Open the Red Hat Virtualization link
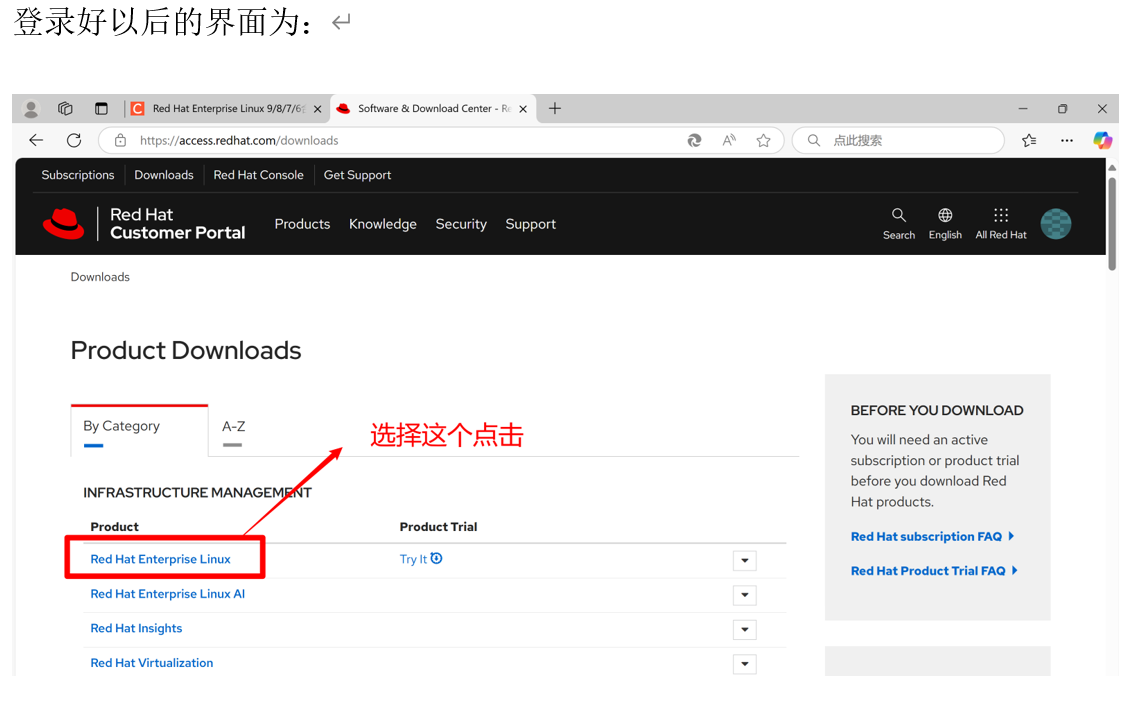 [x=151, y=662]
